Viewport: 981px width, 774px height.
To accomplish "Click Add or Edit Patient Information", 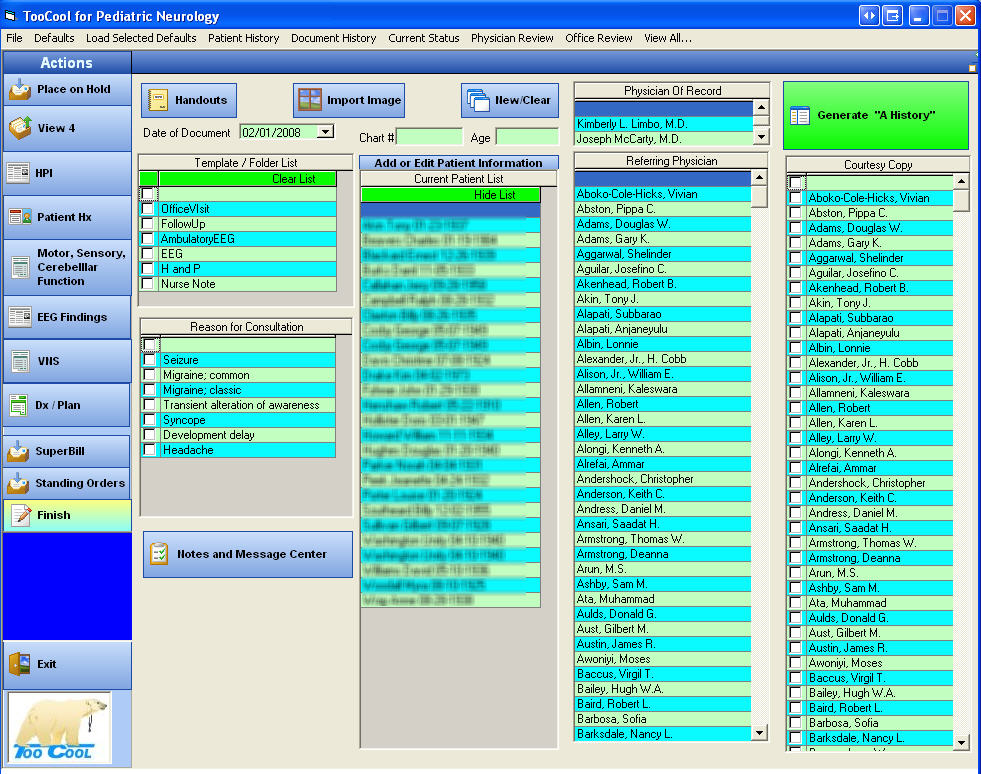I will point(459,163).
